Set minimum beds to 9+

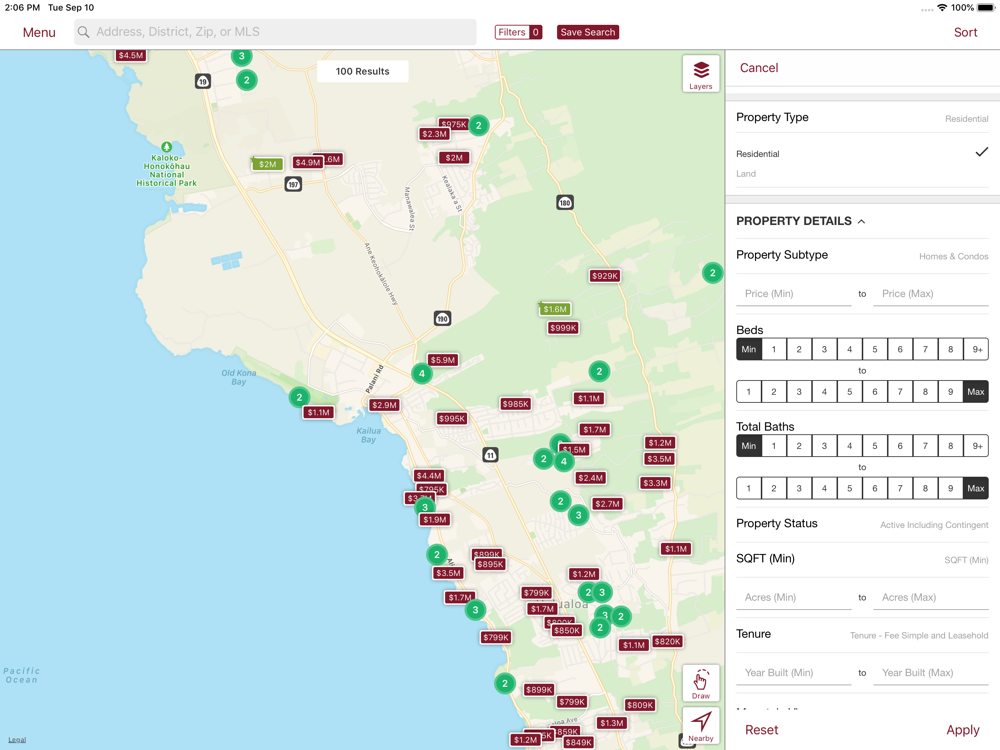(x=976, y=349)
